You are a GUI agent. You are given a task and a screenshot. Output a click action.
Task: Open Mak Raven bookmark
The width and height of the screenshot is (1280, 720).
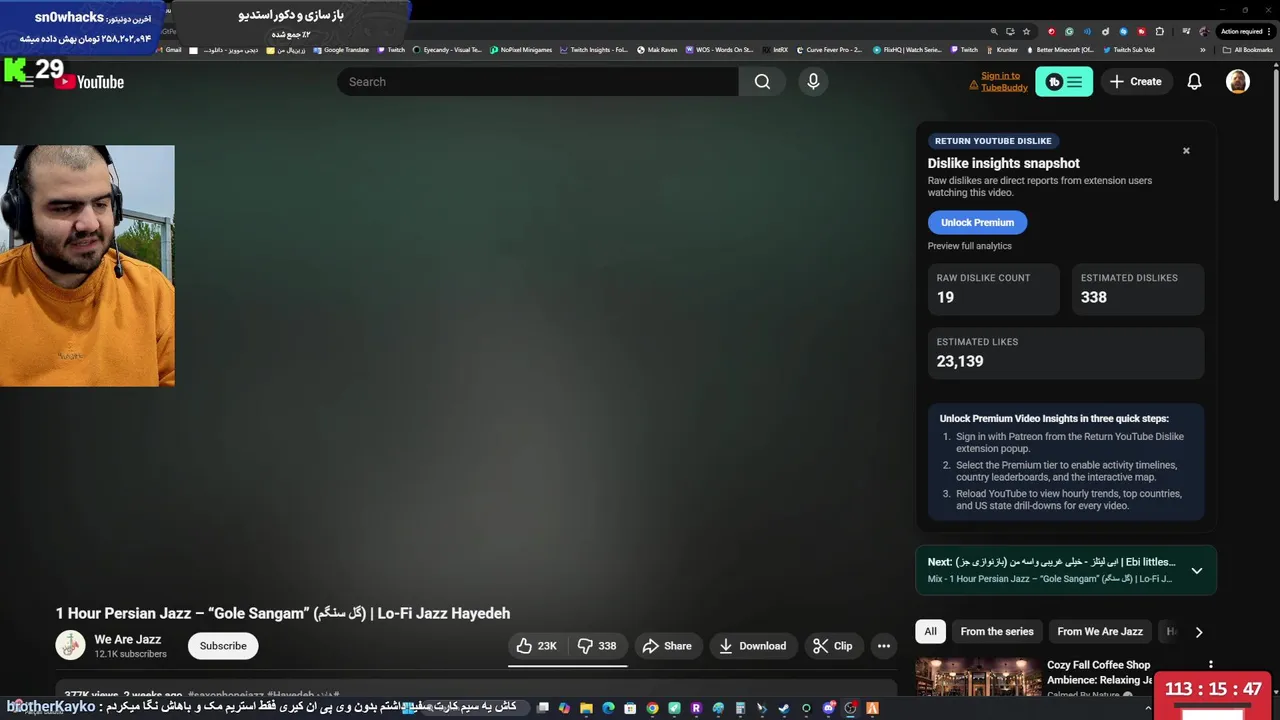[657, 50]
